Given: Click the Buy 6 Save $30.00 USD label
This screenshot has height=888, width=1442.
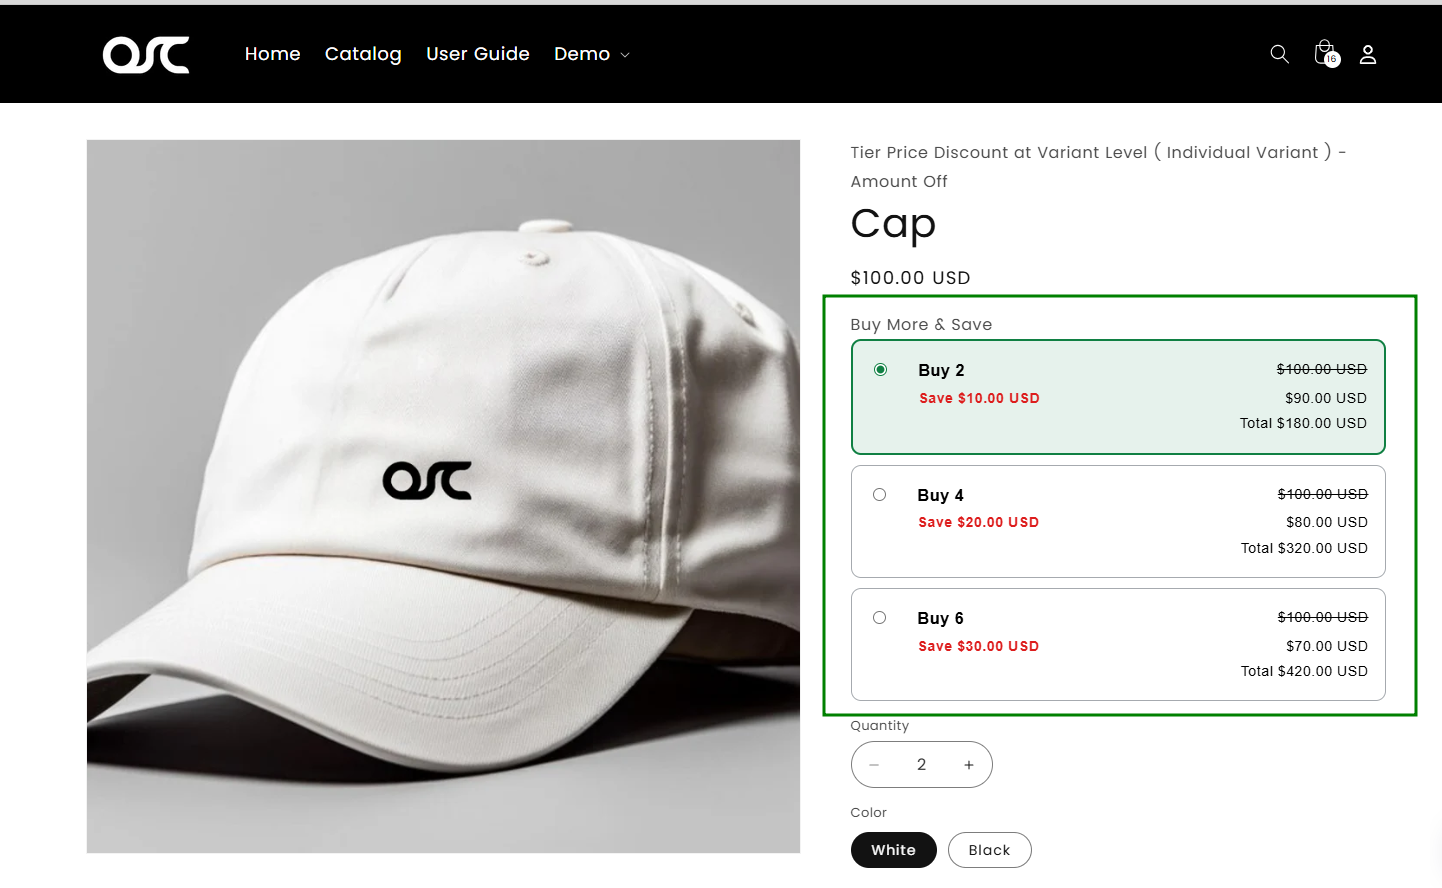Looking at the screenshot, I should (x=978, y=646).
